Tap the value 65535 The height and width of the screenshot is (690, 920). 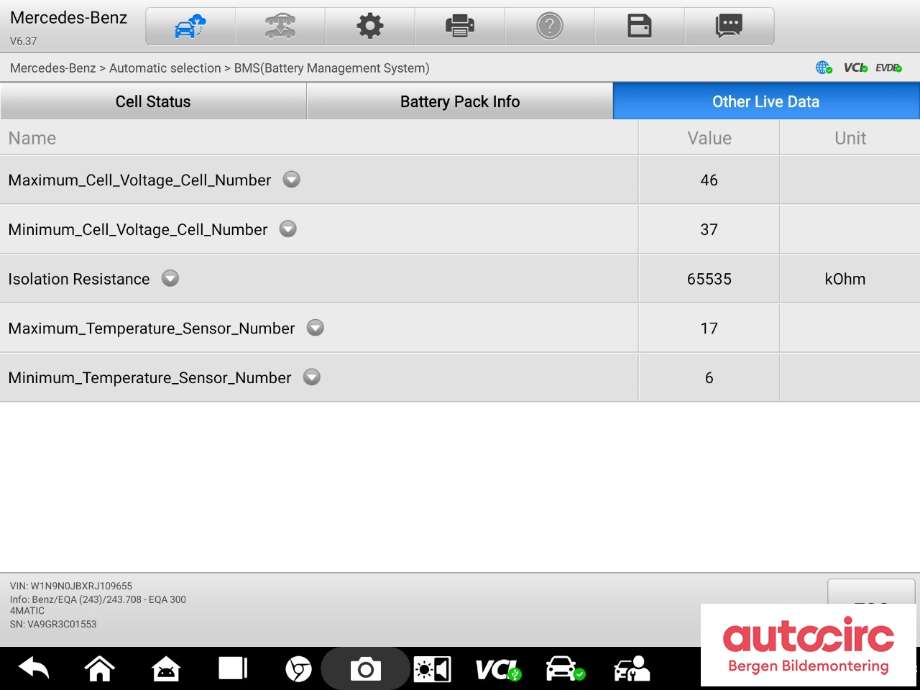[709, 279]
